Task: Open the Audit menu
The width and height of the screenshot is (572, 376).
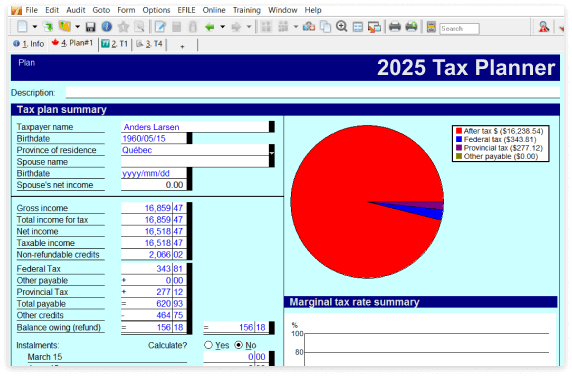Action: coord(76,10)
